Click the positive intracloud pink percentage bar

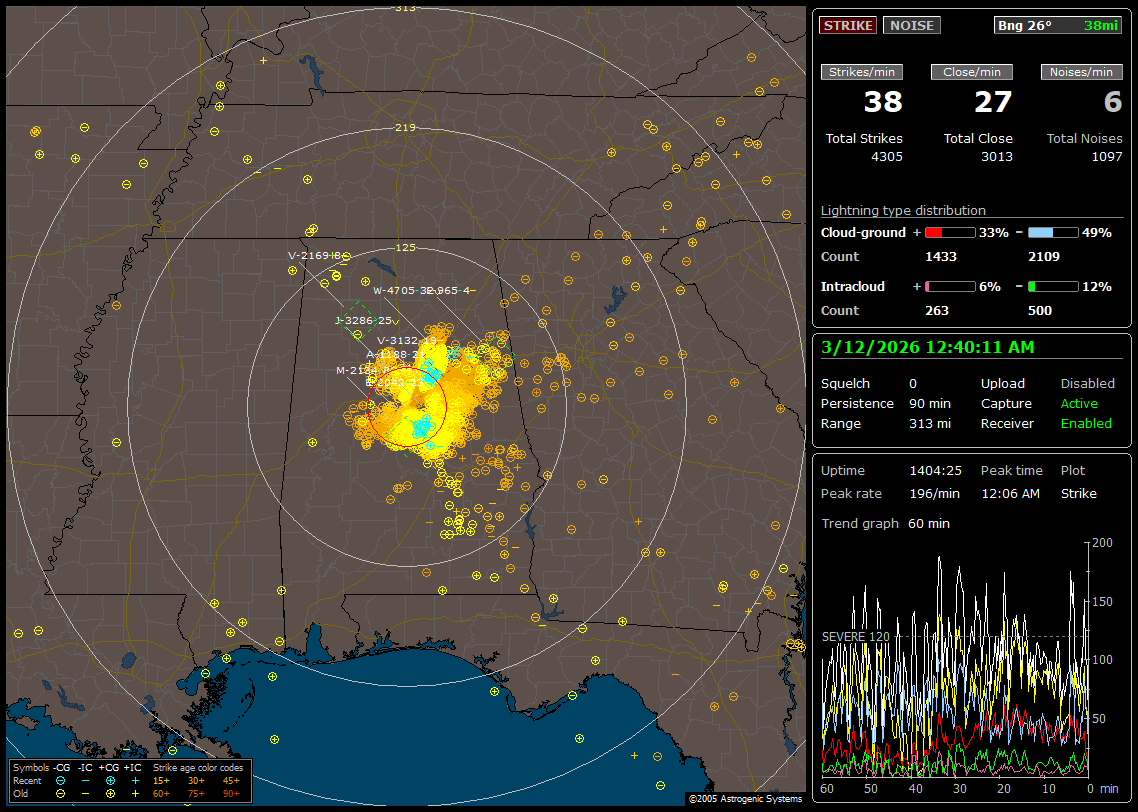(949, 286)
